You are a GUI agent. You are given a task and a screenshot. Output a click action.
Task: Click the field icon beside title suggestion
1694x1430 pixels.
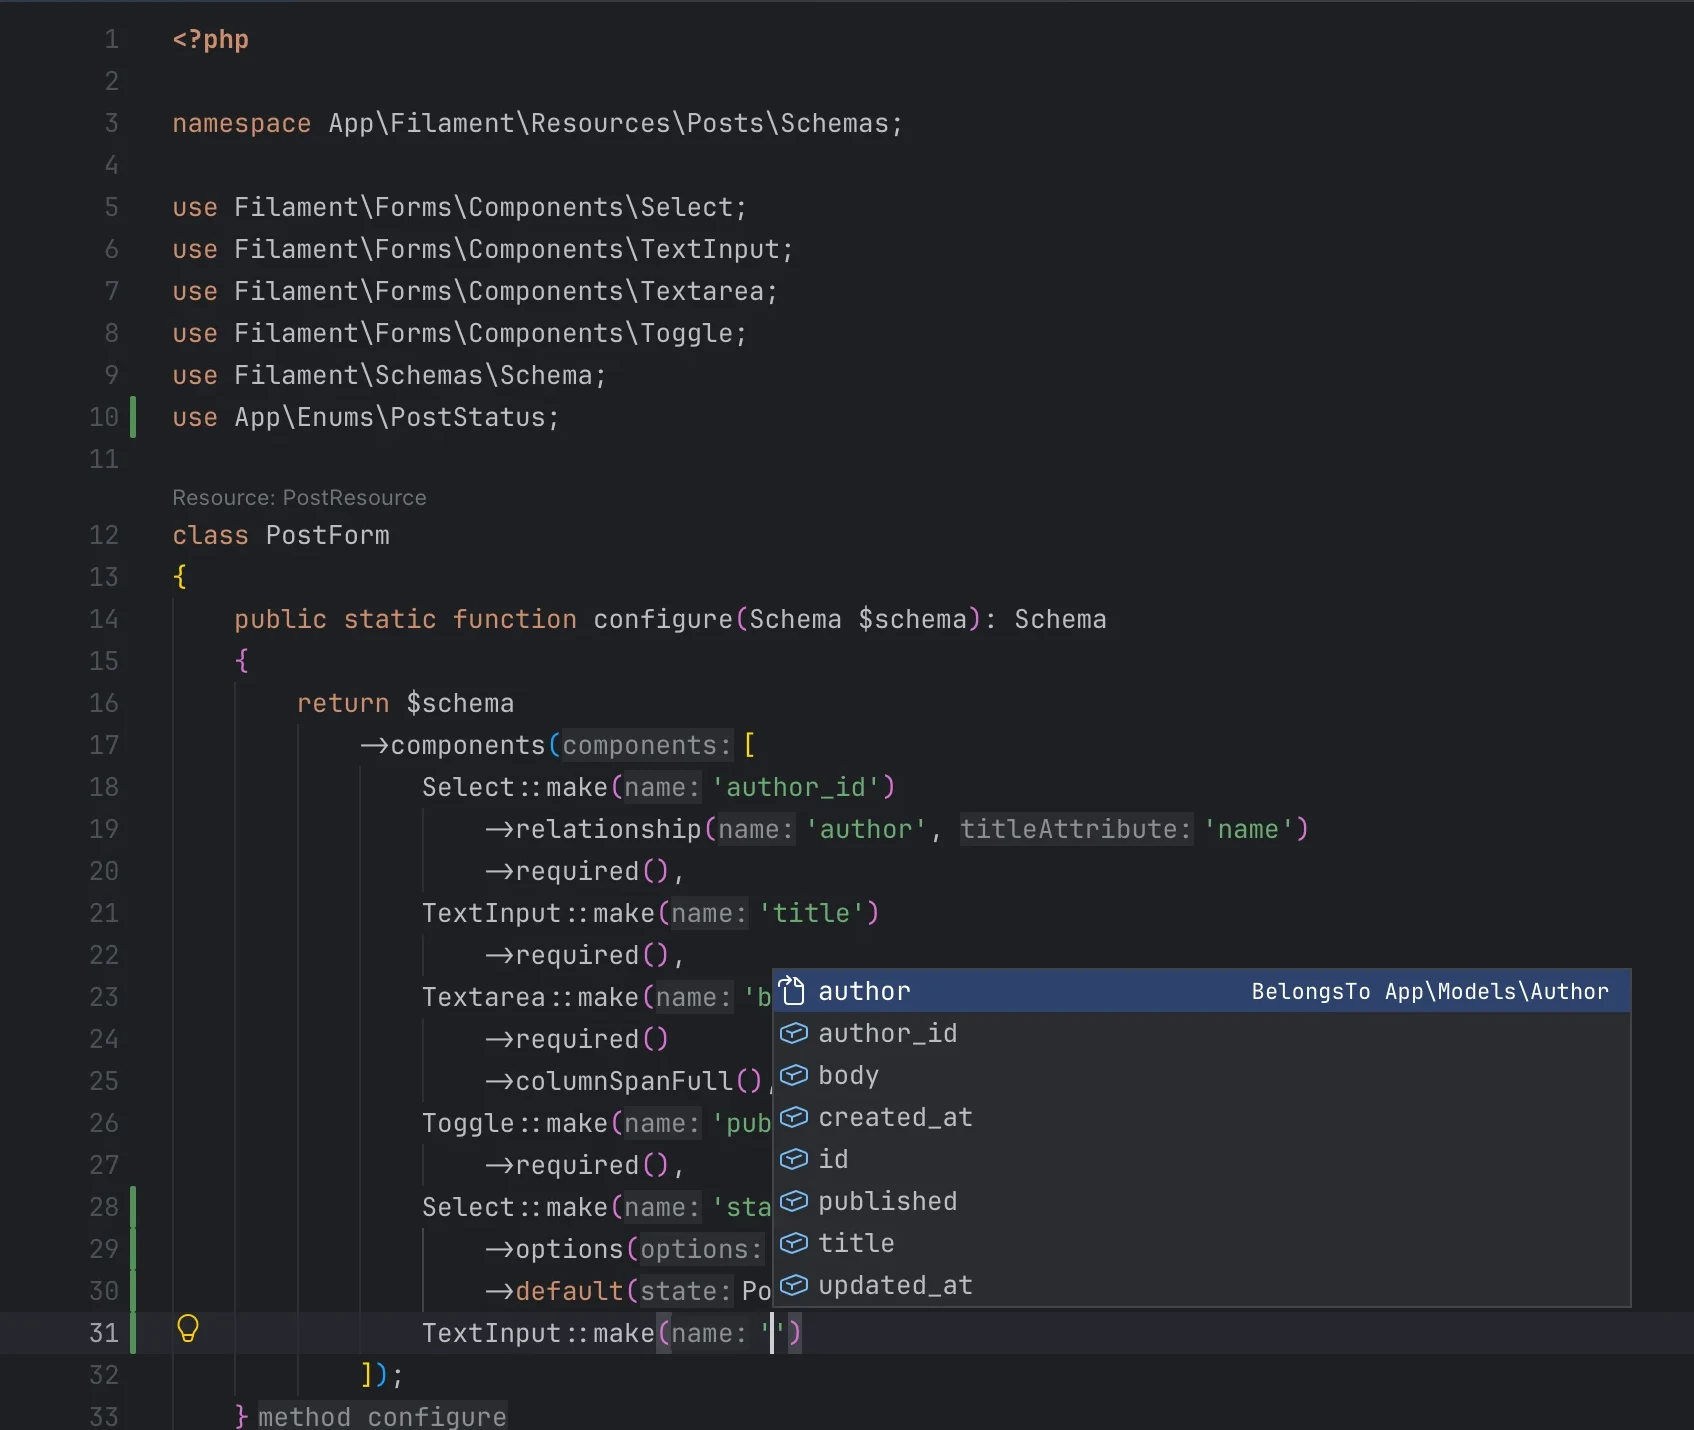(793, 1243)
